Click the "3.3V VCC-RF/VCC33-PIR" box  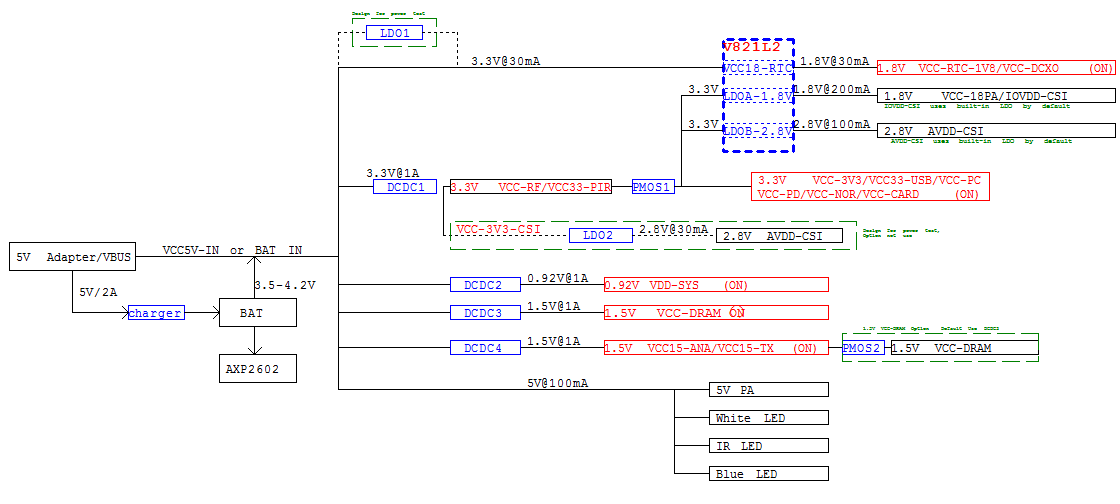coord(531,187)
